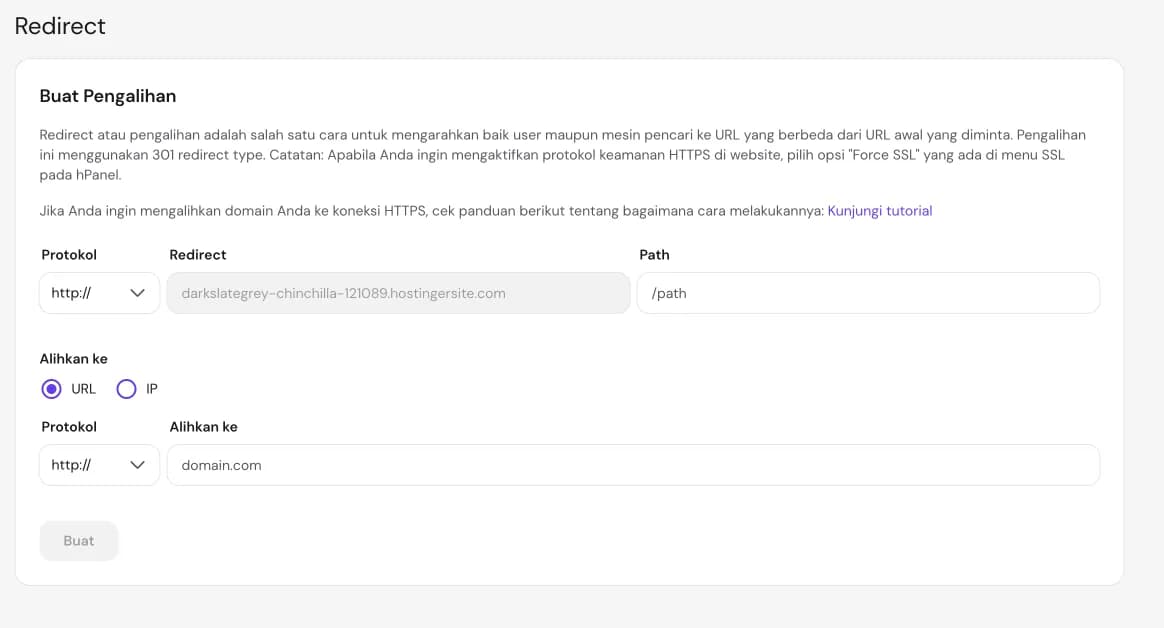Screen dimensions: 1164x628
Task: Click the Redirect field label above the domain field
Action: (x=197, y=255)
